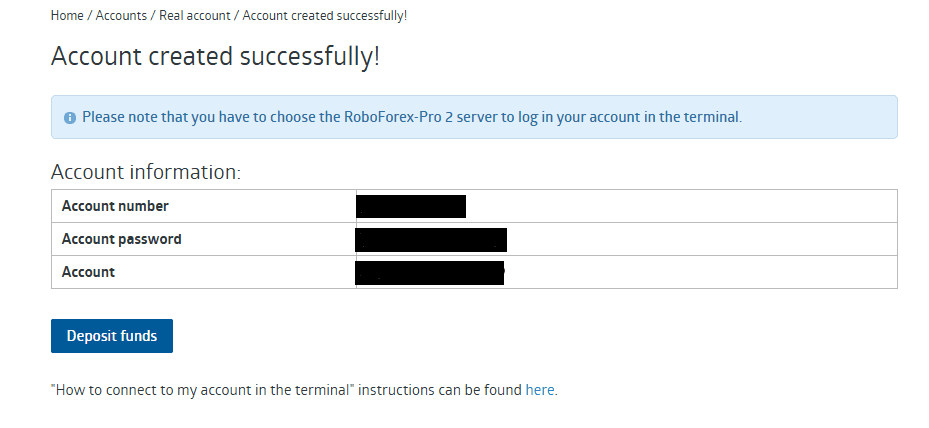
Task: Go to Home in the breadcrumb
Action: pos(66,16)
